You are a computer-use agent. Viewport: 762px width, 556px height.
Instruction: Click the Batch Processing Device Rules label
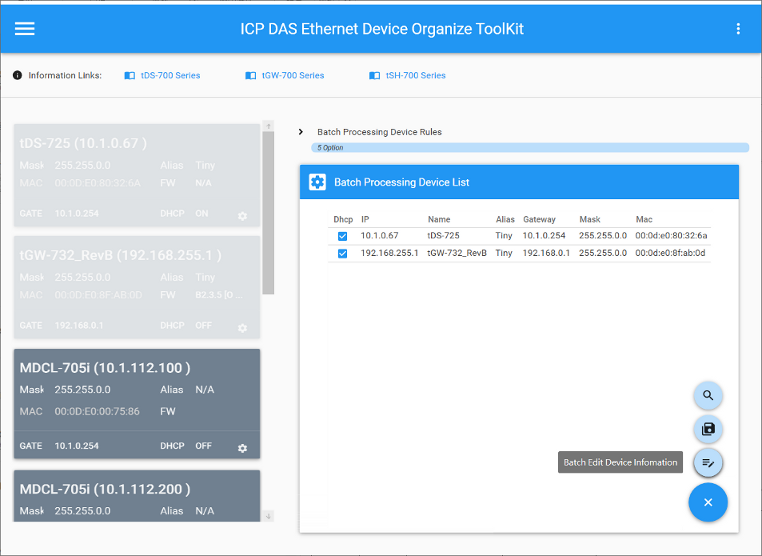click(380, 132)
